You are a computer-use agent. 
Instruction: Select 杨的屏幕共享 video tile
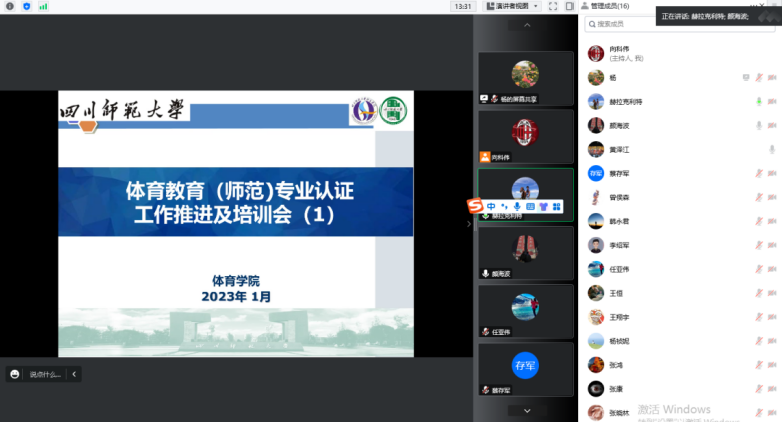point(526,78)
